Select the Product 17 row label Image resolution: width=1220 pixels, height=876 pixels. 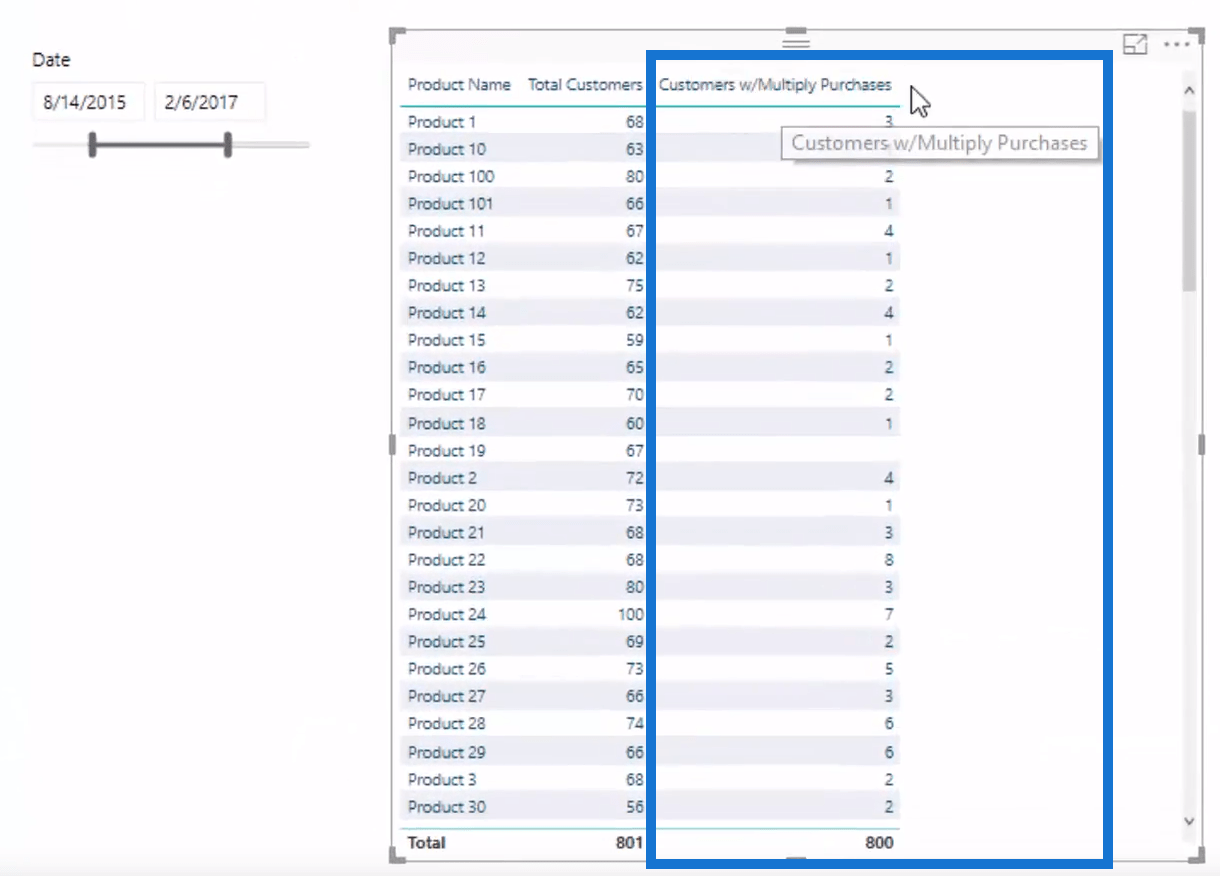(447, 395)
